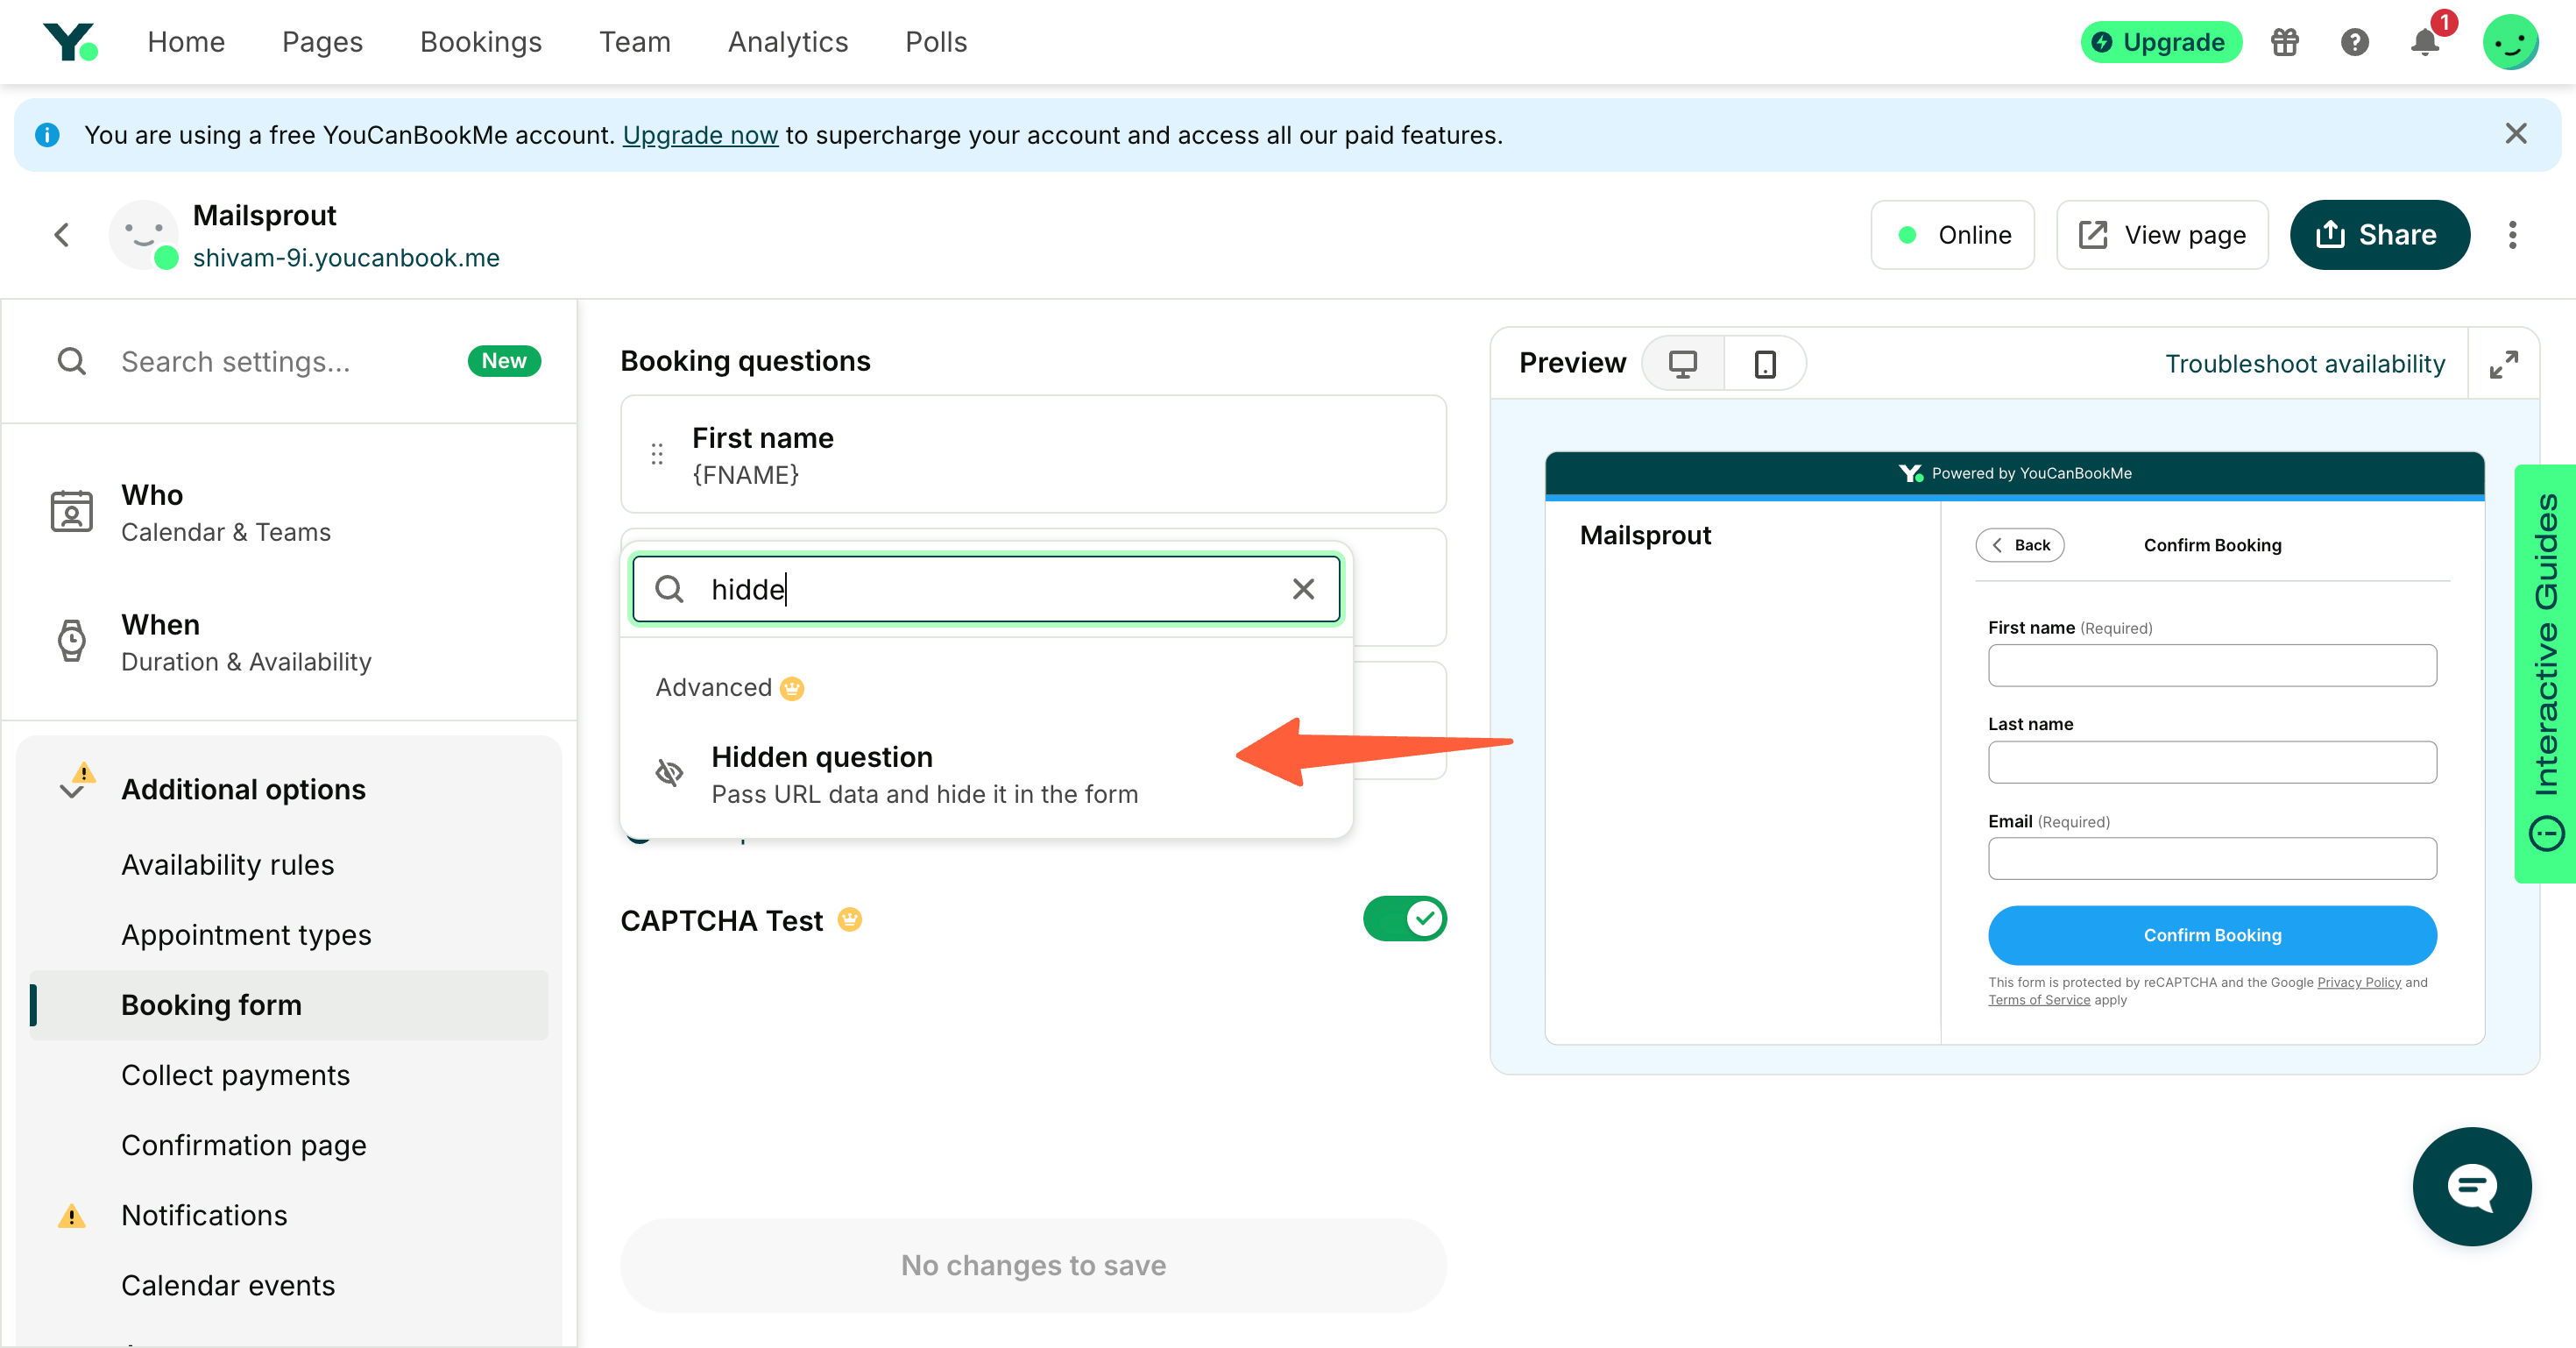
Task: Open Availability rules settings
Action: pos(227,865)
